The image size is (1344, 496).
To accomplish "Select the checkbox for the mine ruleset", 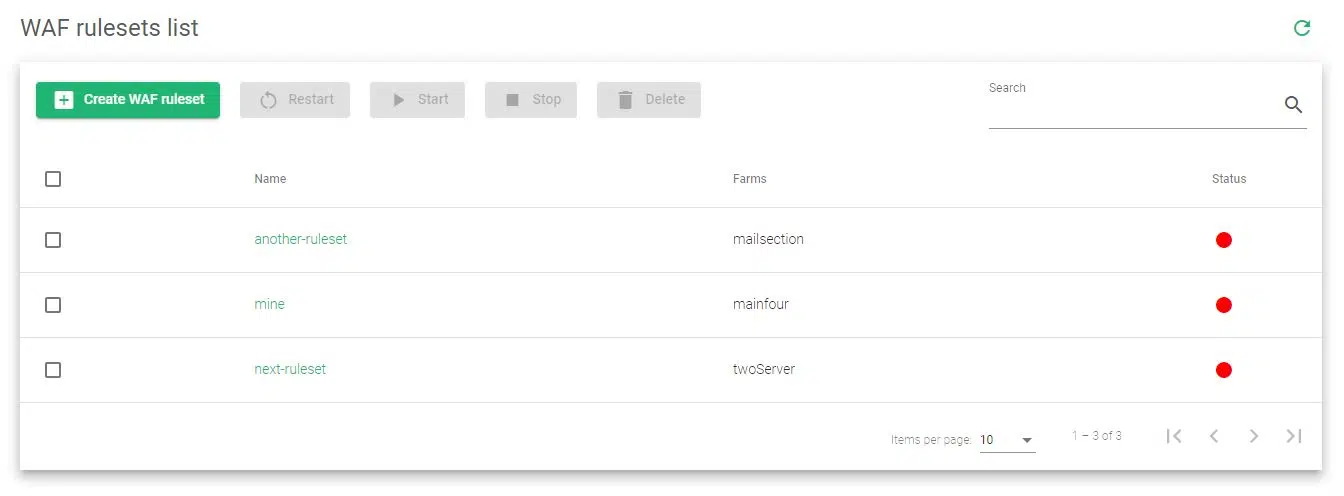I will click(53, 305).
